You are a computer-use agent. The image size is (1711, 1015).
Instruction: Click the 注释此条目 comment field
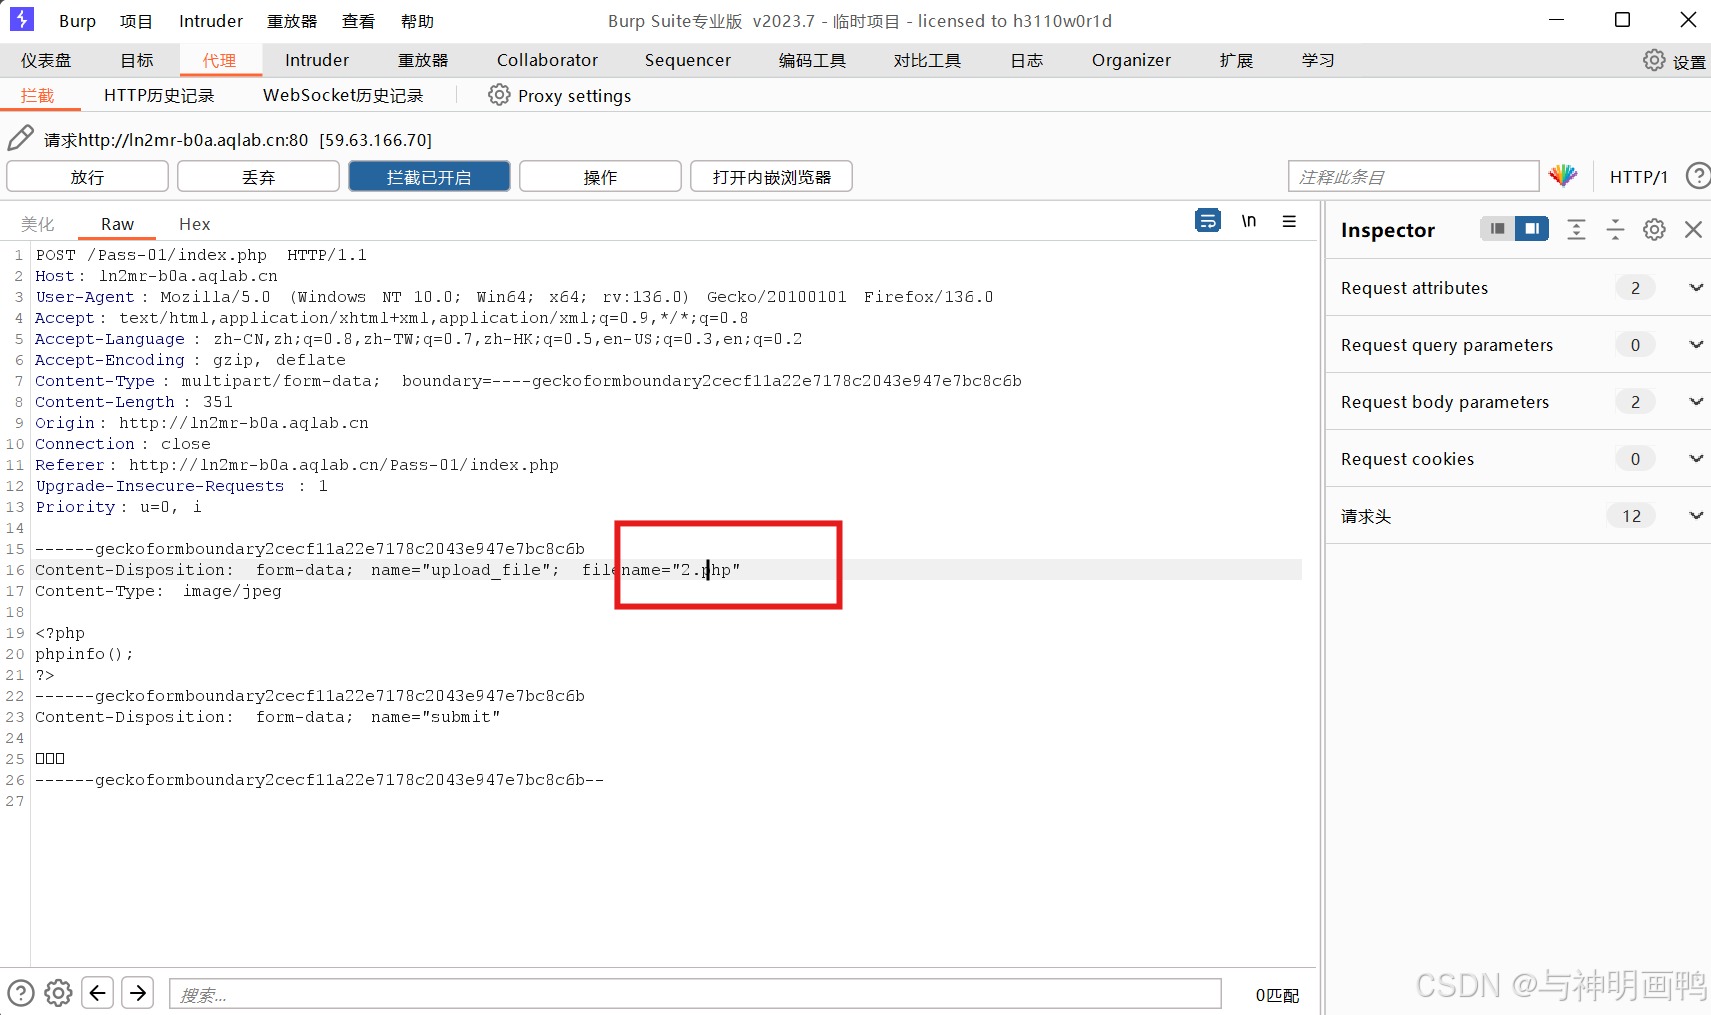[1413, 176]
